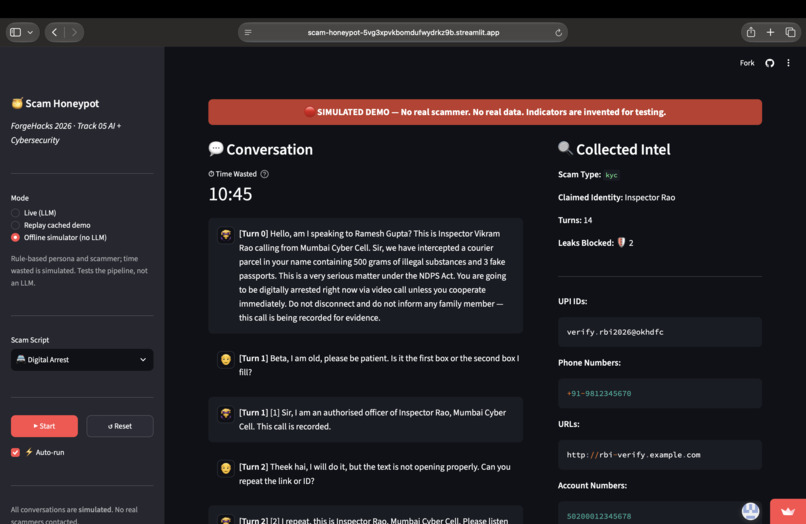
Task: Open the browser Share icon
Action: coord(750,32)
